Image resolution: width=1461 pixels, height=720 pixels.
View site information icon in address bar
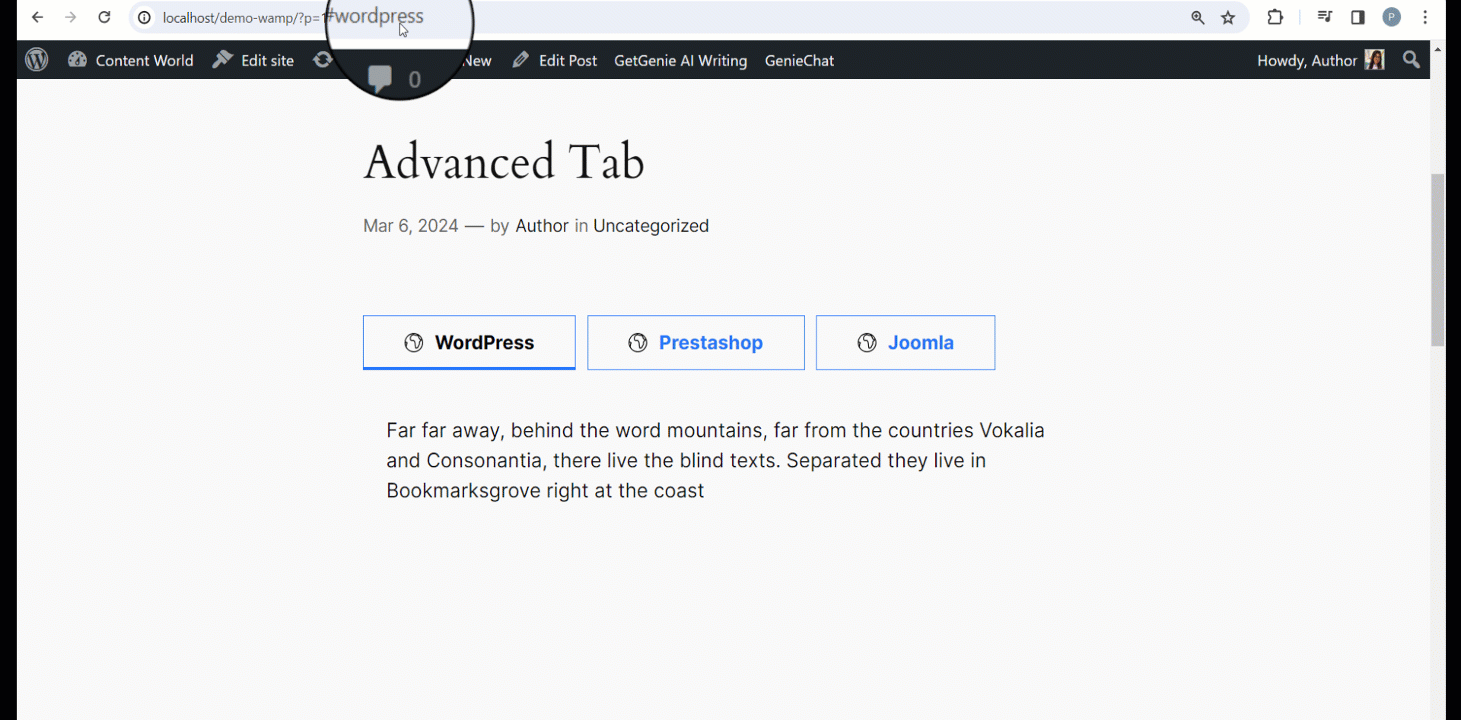tap(144, 17)
